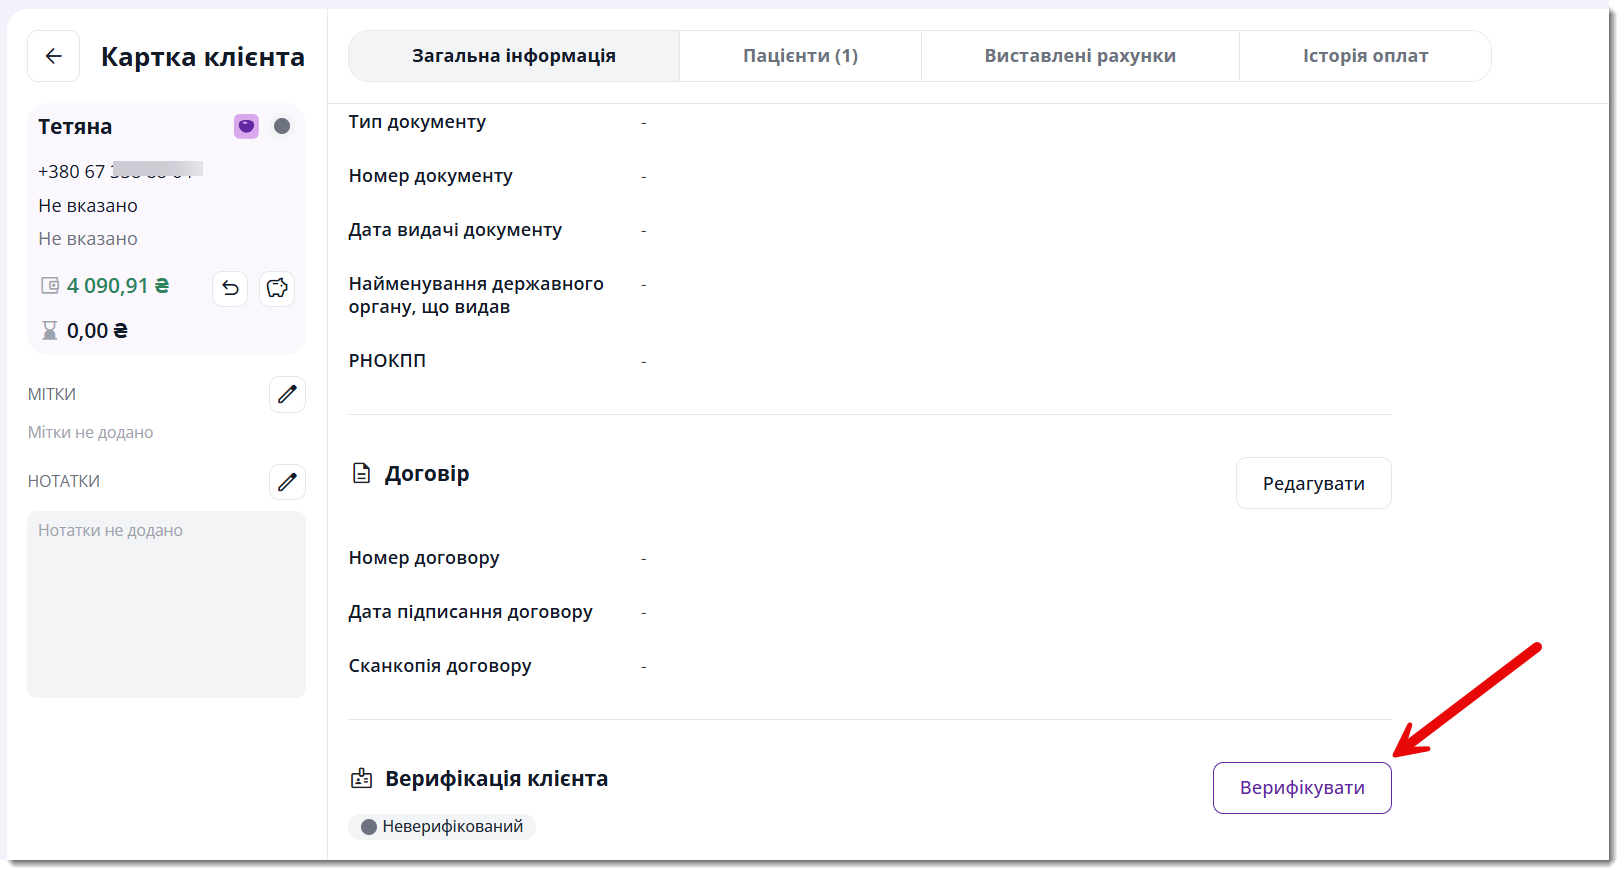Click the gray status dot near Тетяна
The height and width of the screenshot is (875, 1624).
coord(282,126)
